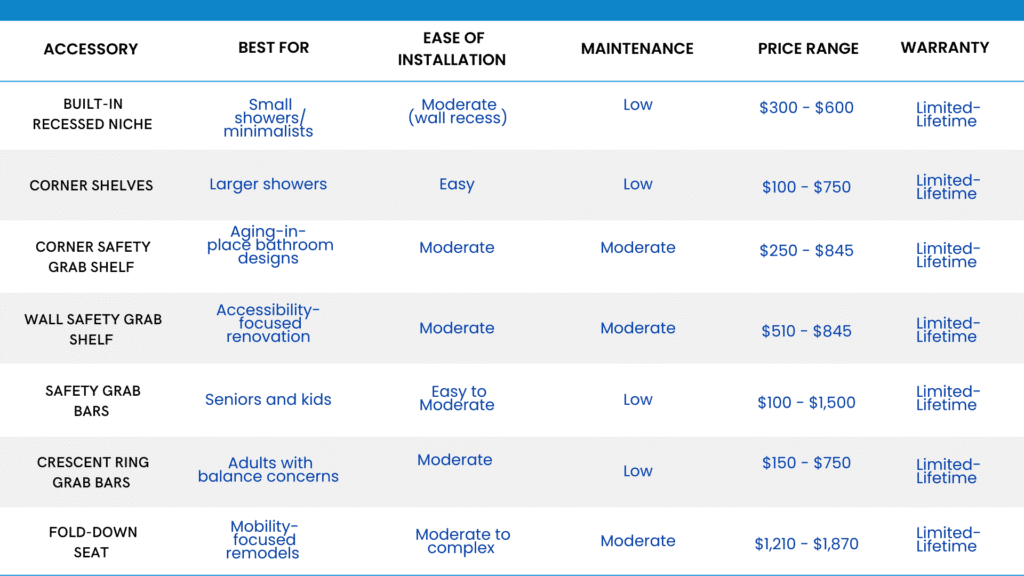Click the "$300 - $600" price text
Screen dimensions: 1024x576
[806, 108]
